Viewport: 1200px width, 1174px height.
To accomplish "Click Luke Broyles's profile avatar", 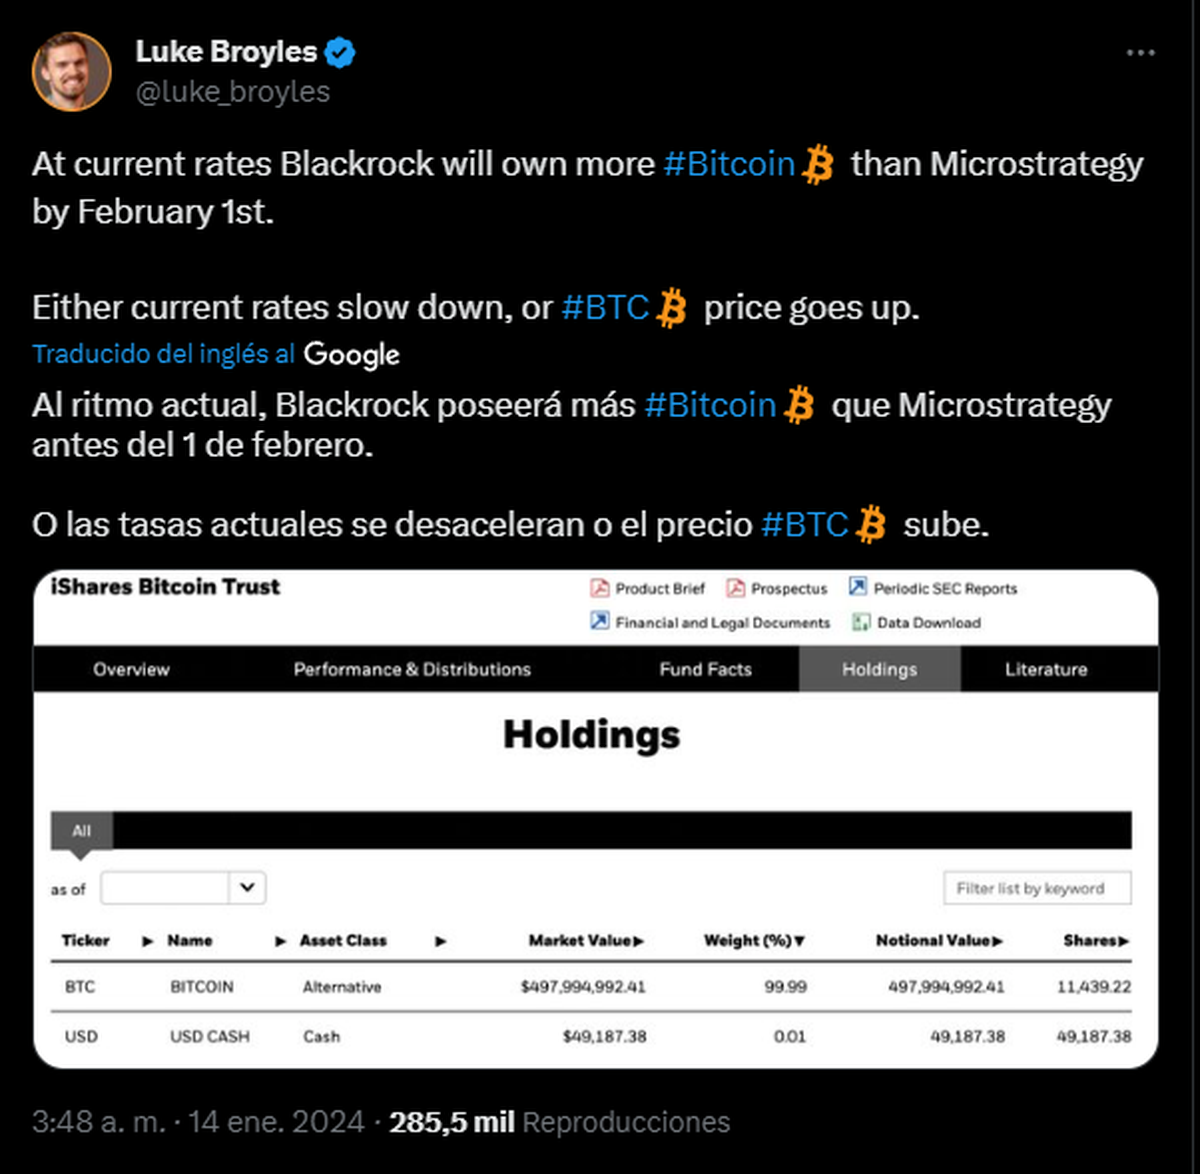I will [x=71, y=70].
